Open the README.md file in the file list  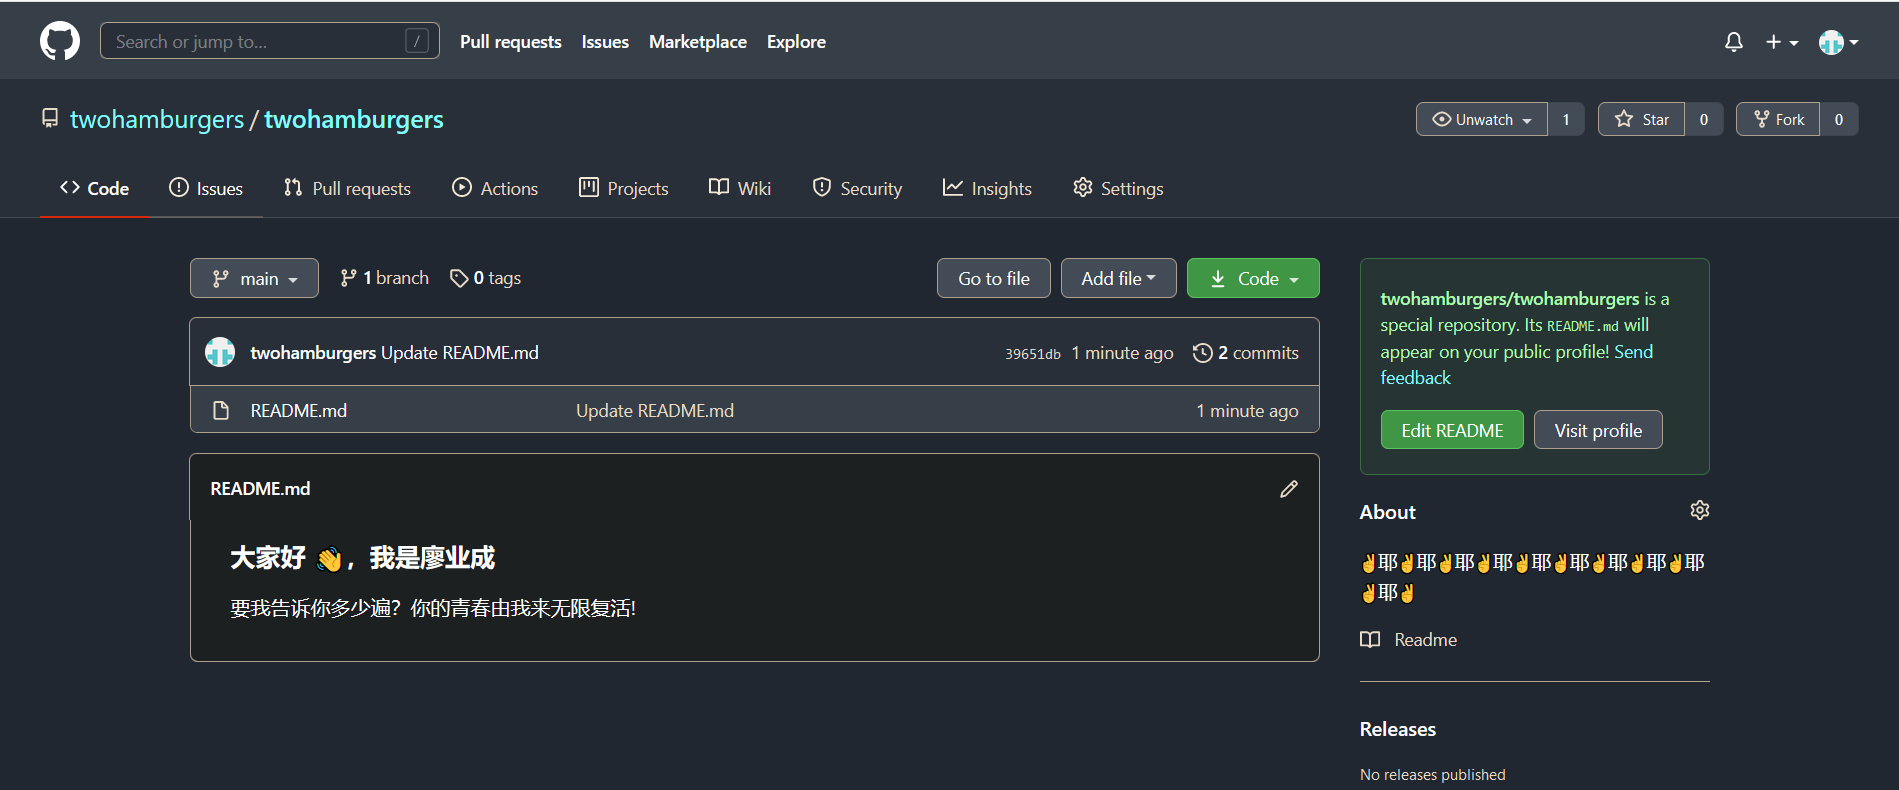click(x=299, y=411)
